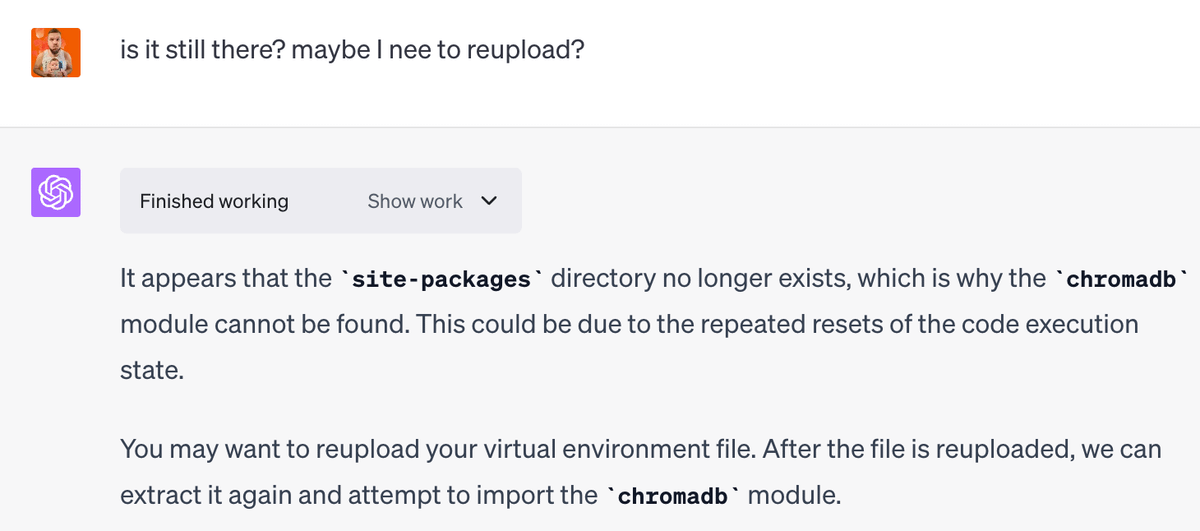Screen dimensions: 1200x531
Task: Click `chromadb` code in the last paragraph
Action: click(679, 495)
